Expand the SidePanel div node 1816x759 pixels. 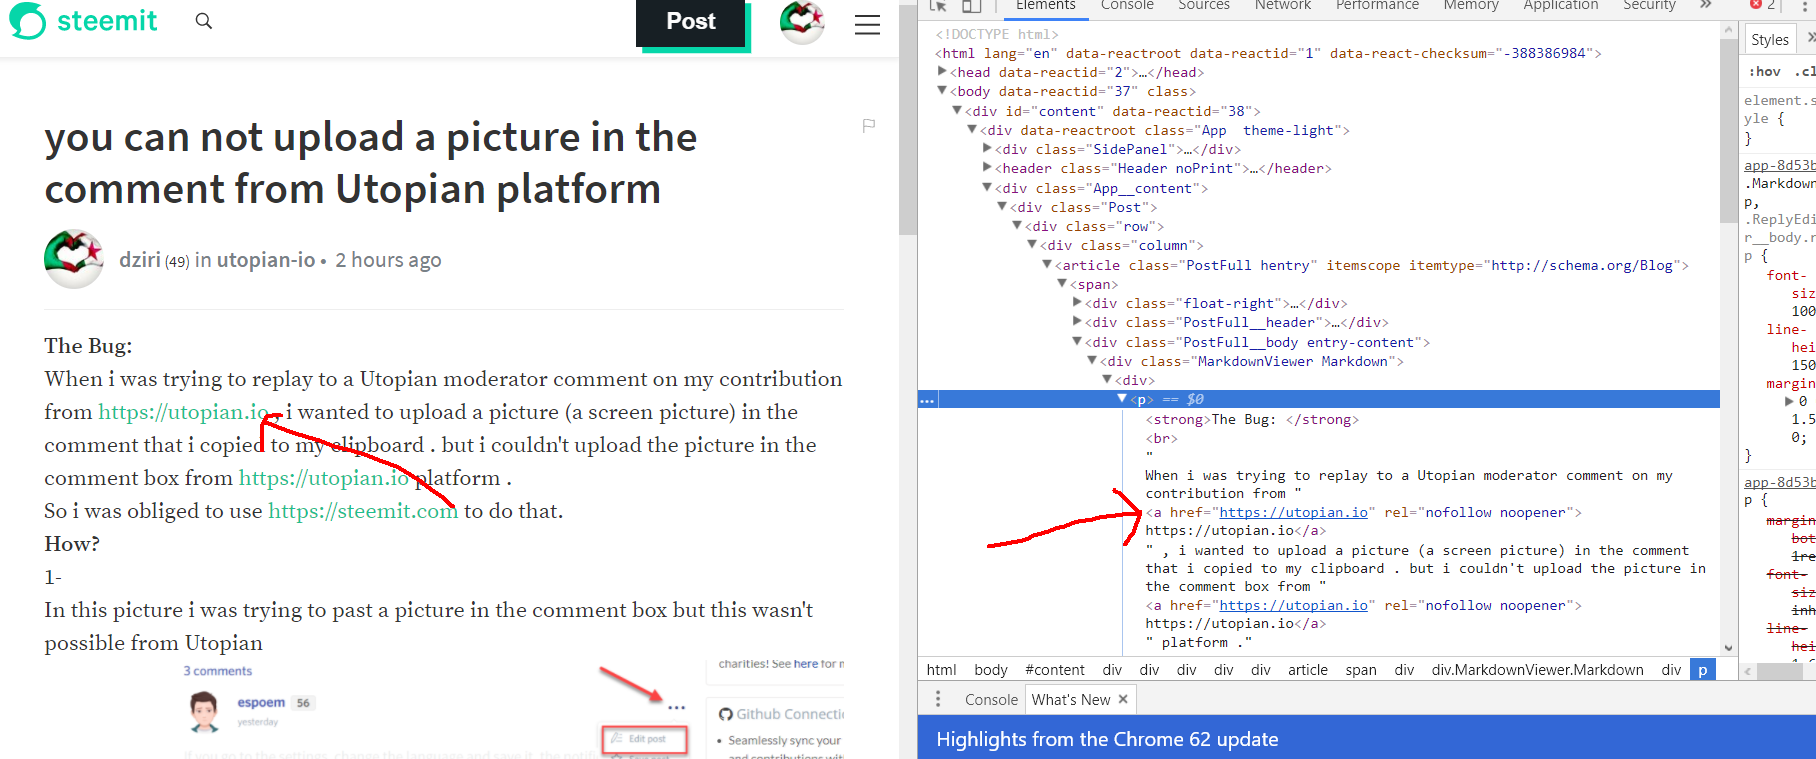(x=987, y=149)
